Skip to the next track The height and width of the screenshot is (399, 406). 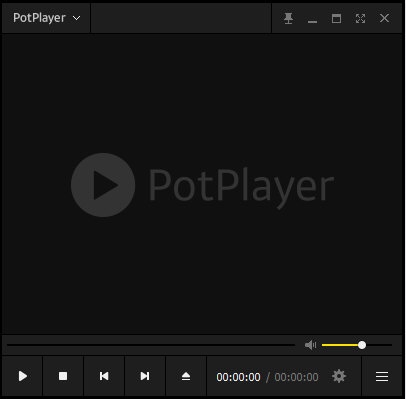[145, 376]
